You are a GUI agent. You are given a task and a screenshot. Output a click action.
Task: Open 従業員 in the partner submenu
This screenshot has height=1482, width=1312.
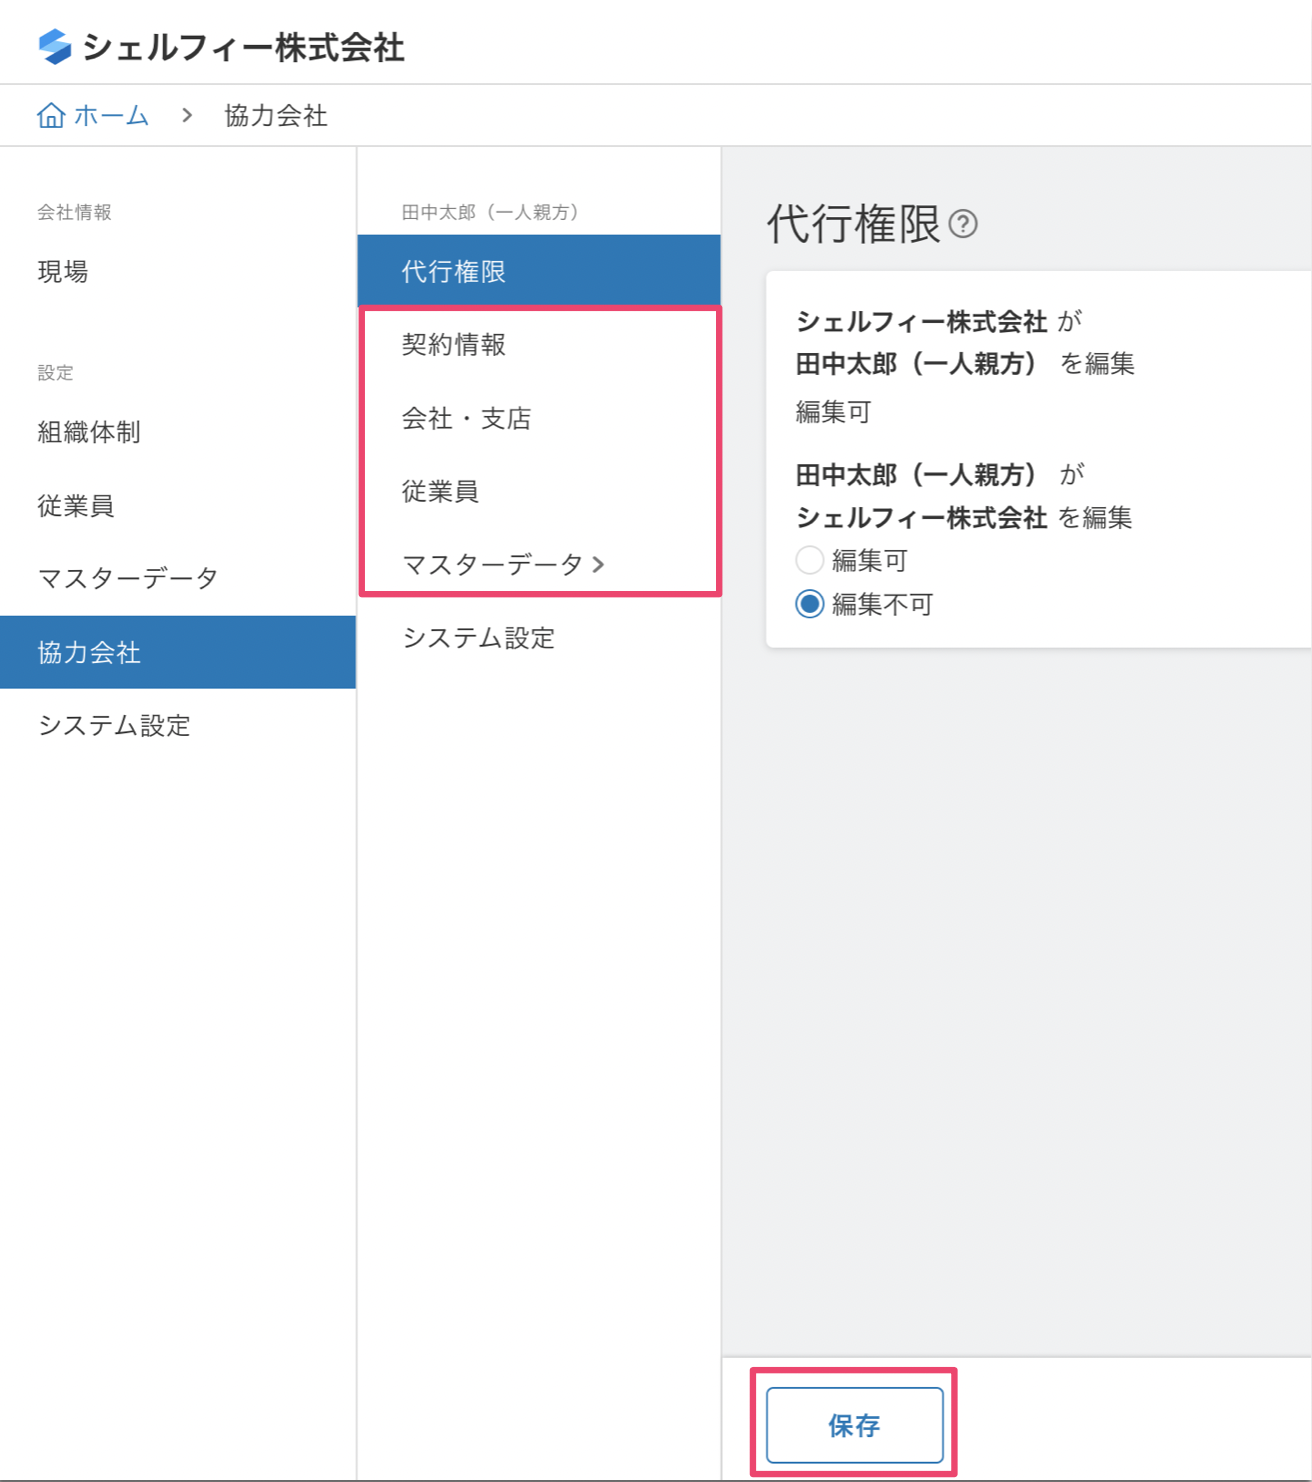tap(440, 491)
